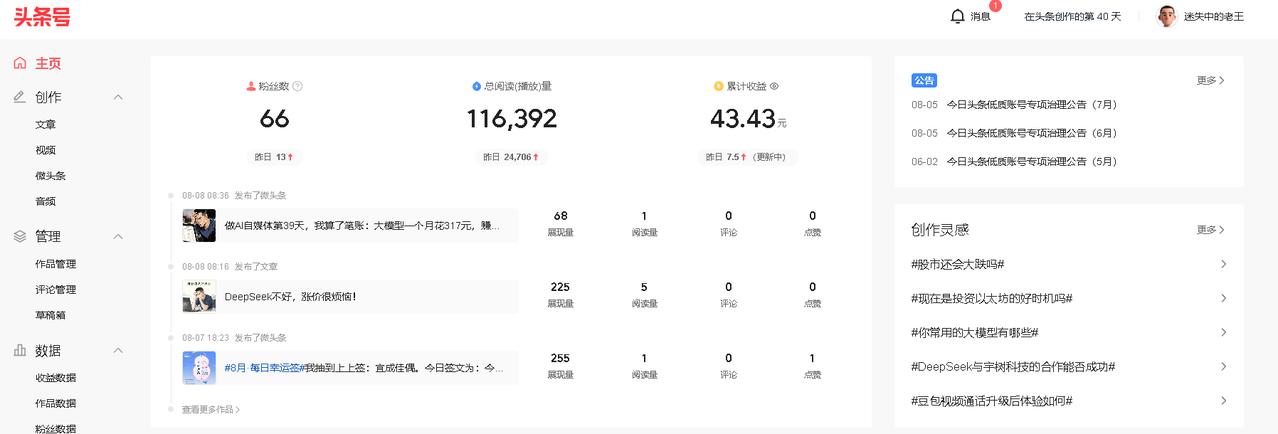The height and width of the screenshot is (434, 1278).
Task: Select the 主页 home icon in the sidebar
Action: pos(20,63)
